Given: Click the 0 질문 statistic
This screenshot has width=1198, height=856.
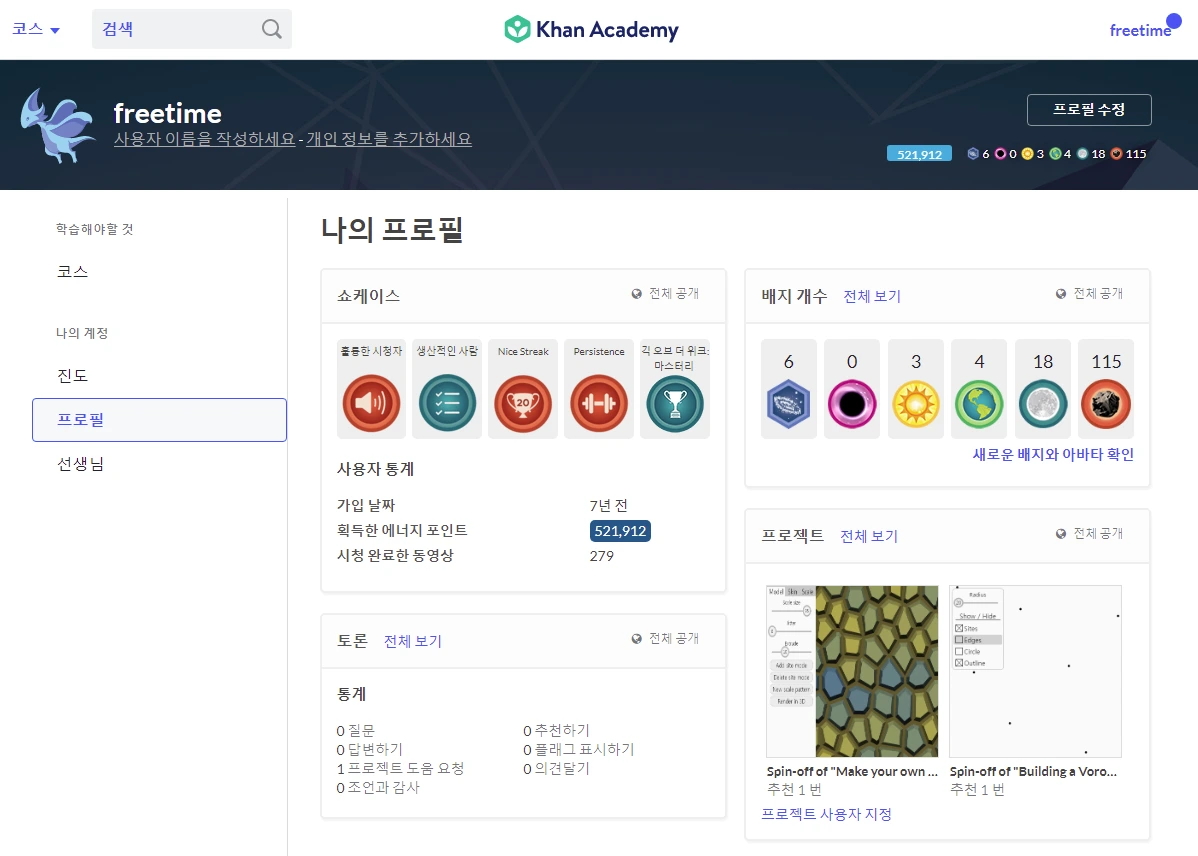Looking at the screenshot, I should [x=356, y=731].
